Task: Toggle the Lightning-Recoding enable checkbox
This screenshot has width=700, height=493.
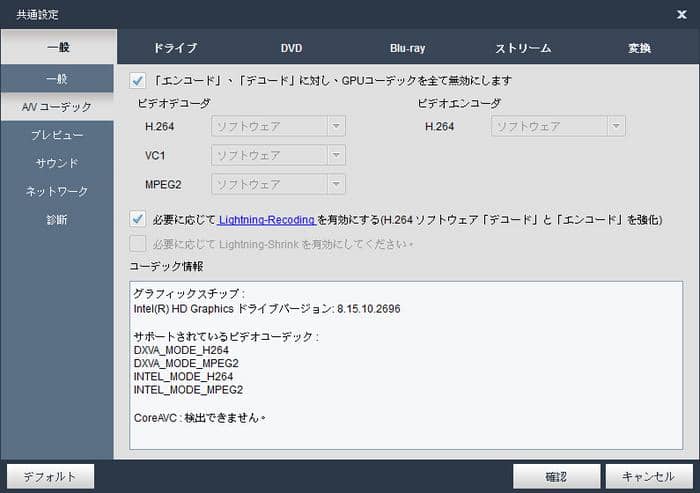Action: (138, 219)
